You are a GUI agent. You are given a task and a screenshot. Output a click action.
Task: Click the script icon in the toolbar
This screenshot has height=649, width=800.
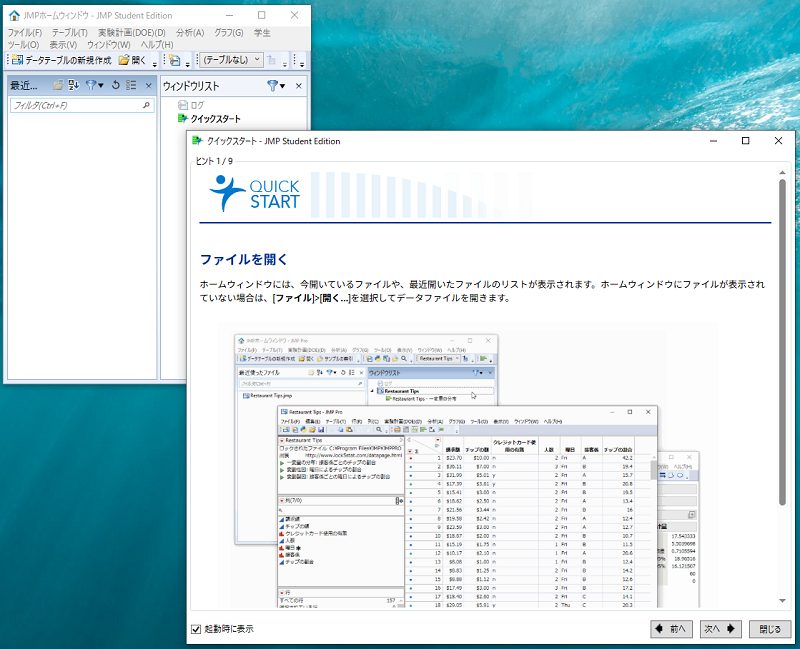coord(175,60)
